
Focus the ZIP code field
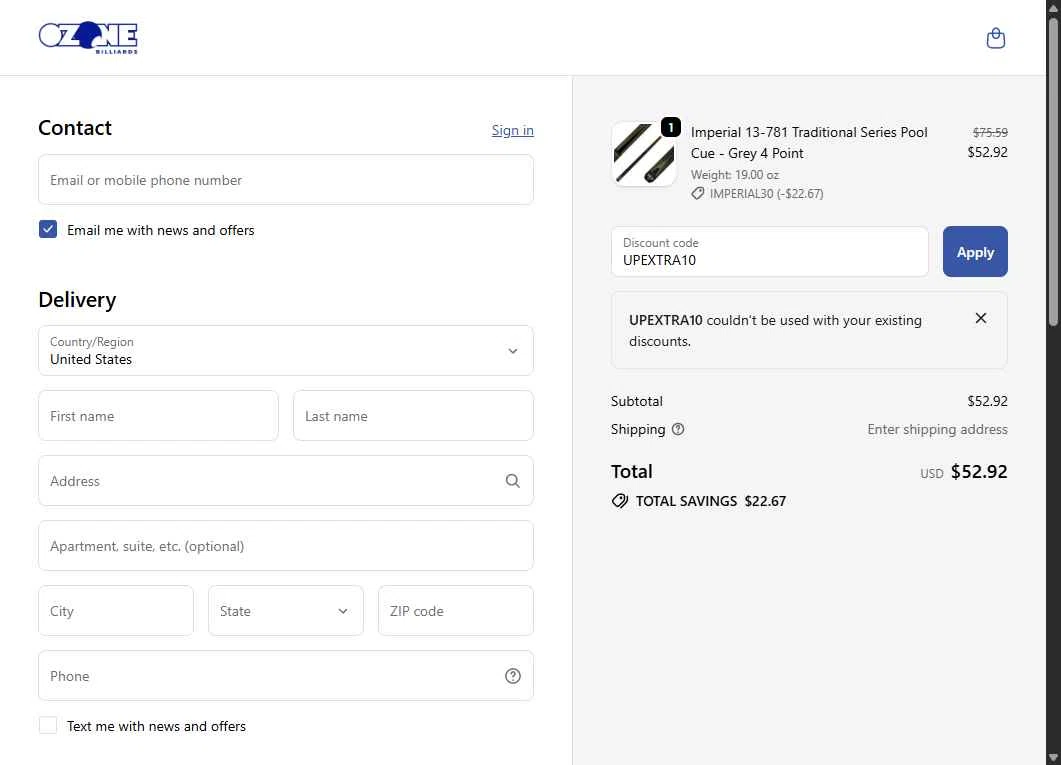point(456,611)
